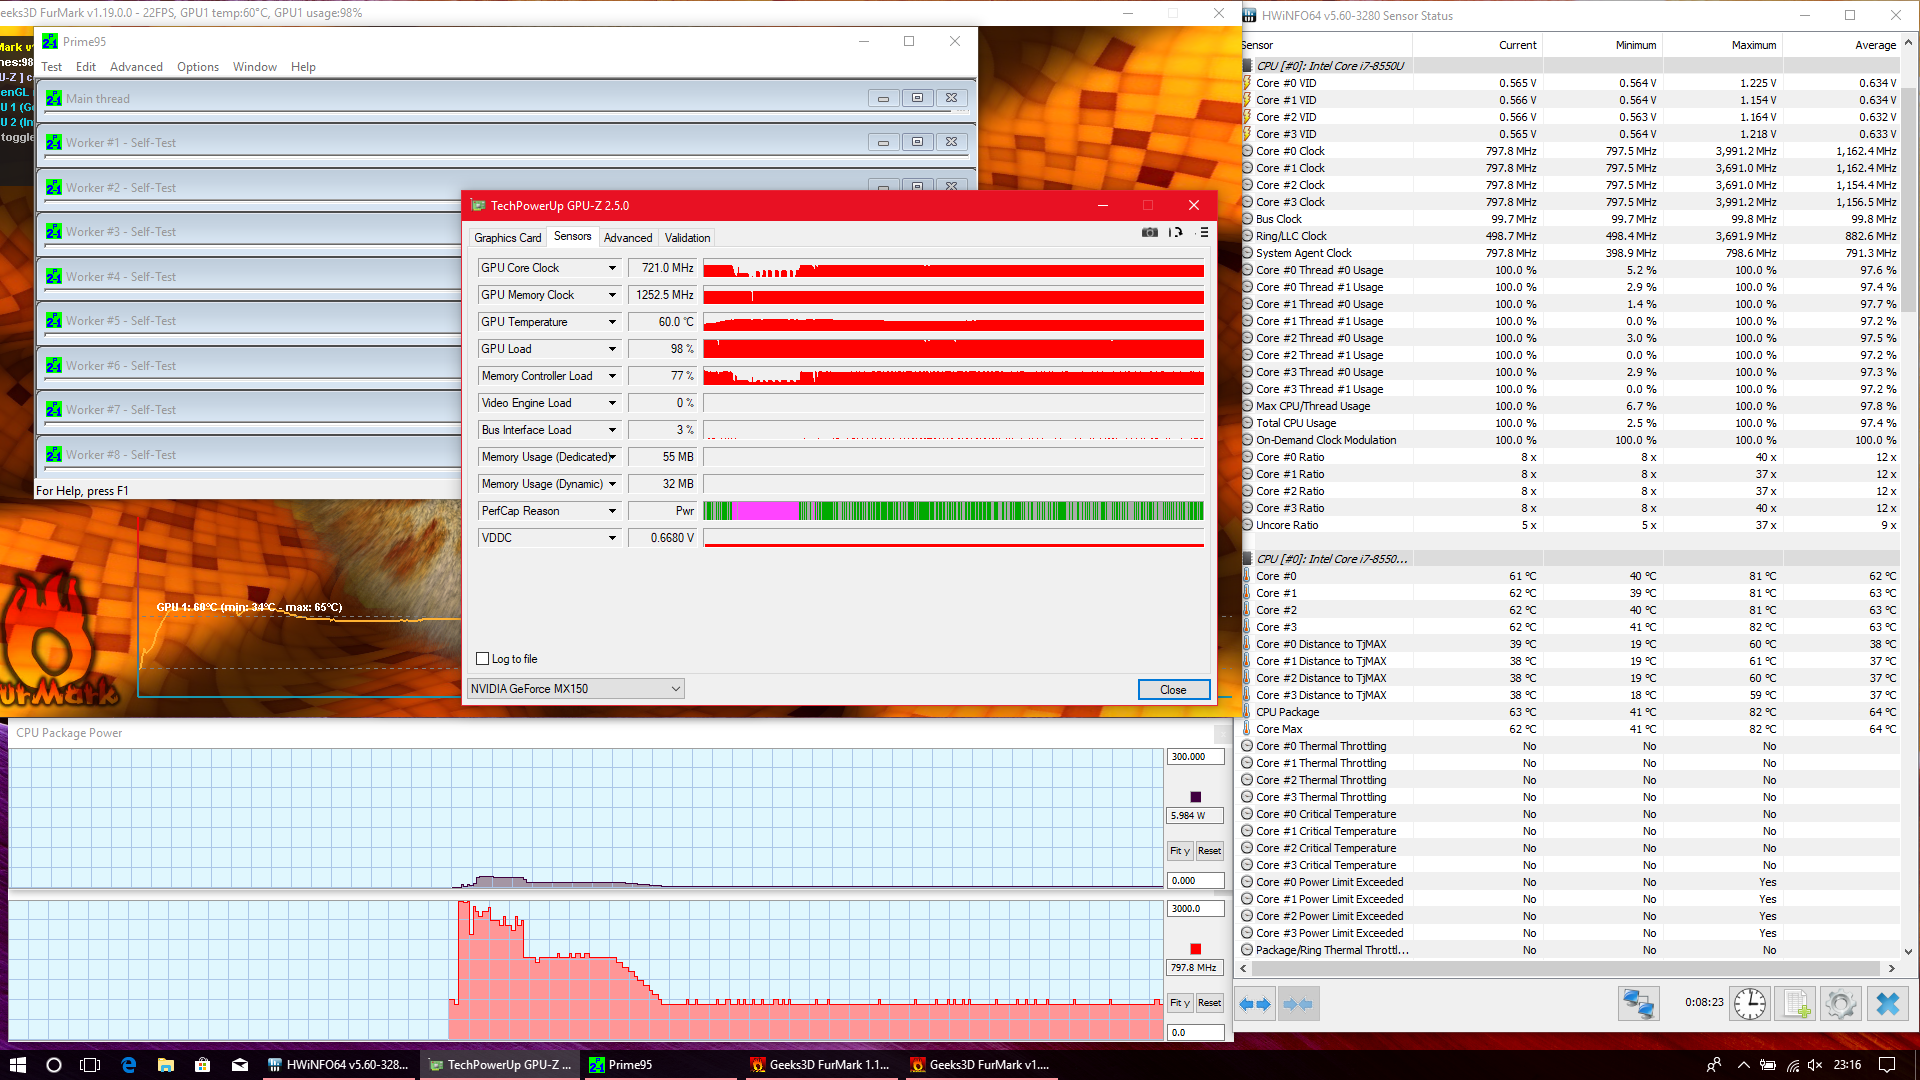
Task: Click HWiNFO reset clock icon
Action: pyautogui.click(x=1749, y=1003)
